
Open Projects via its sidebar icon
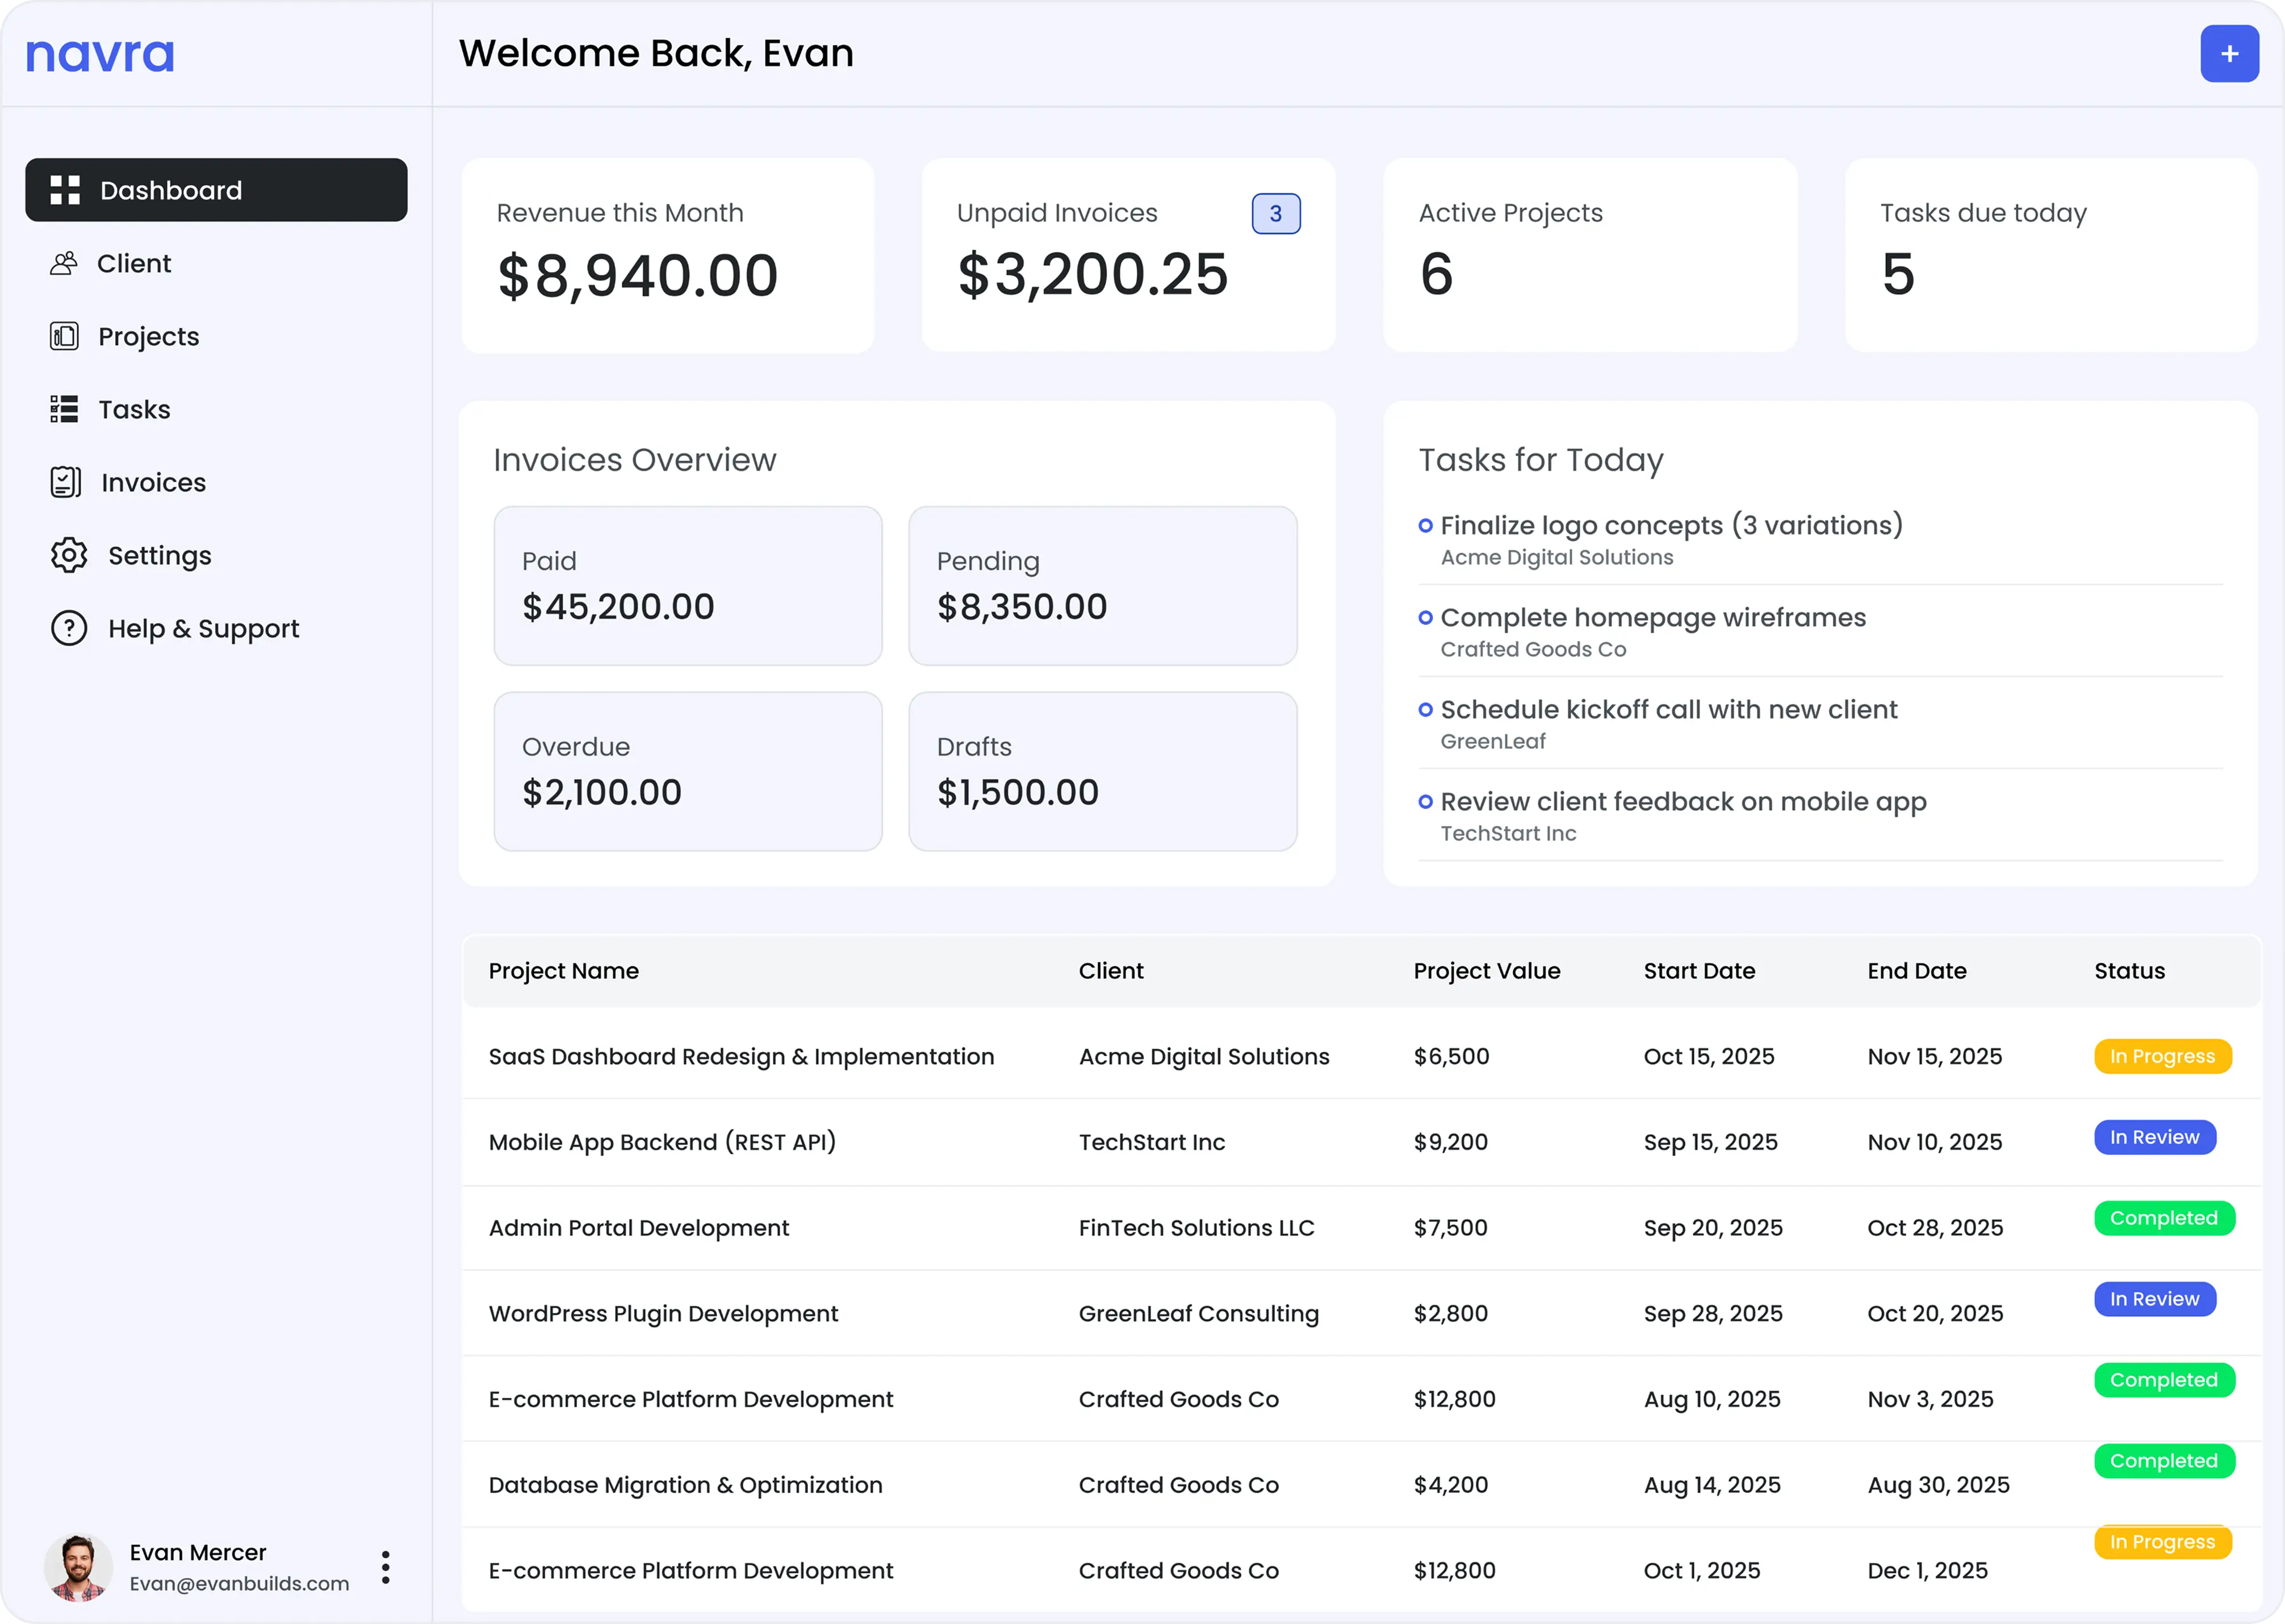pyautogui.click(x=64, y=336)
